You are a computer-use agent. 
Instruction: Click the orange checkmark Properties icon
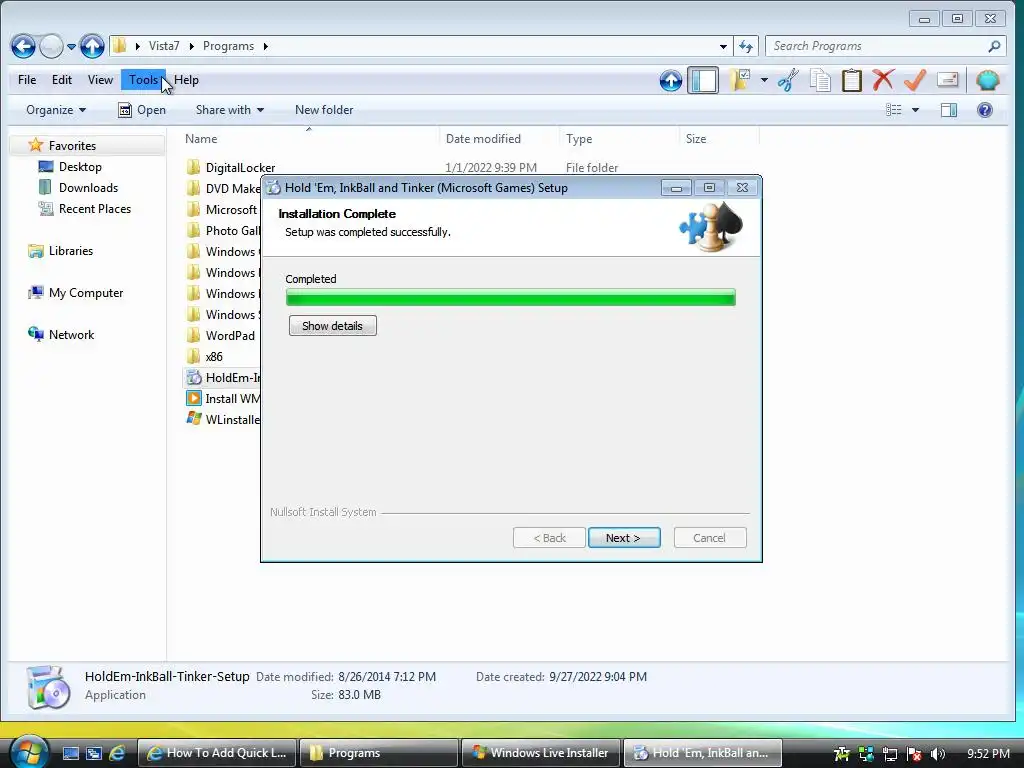915,80
